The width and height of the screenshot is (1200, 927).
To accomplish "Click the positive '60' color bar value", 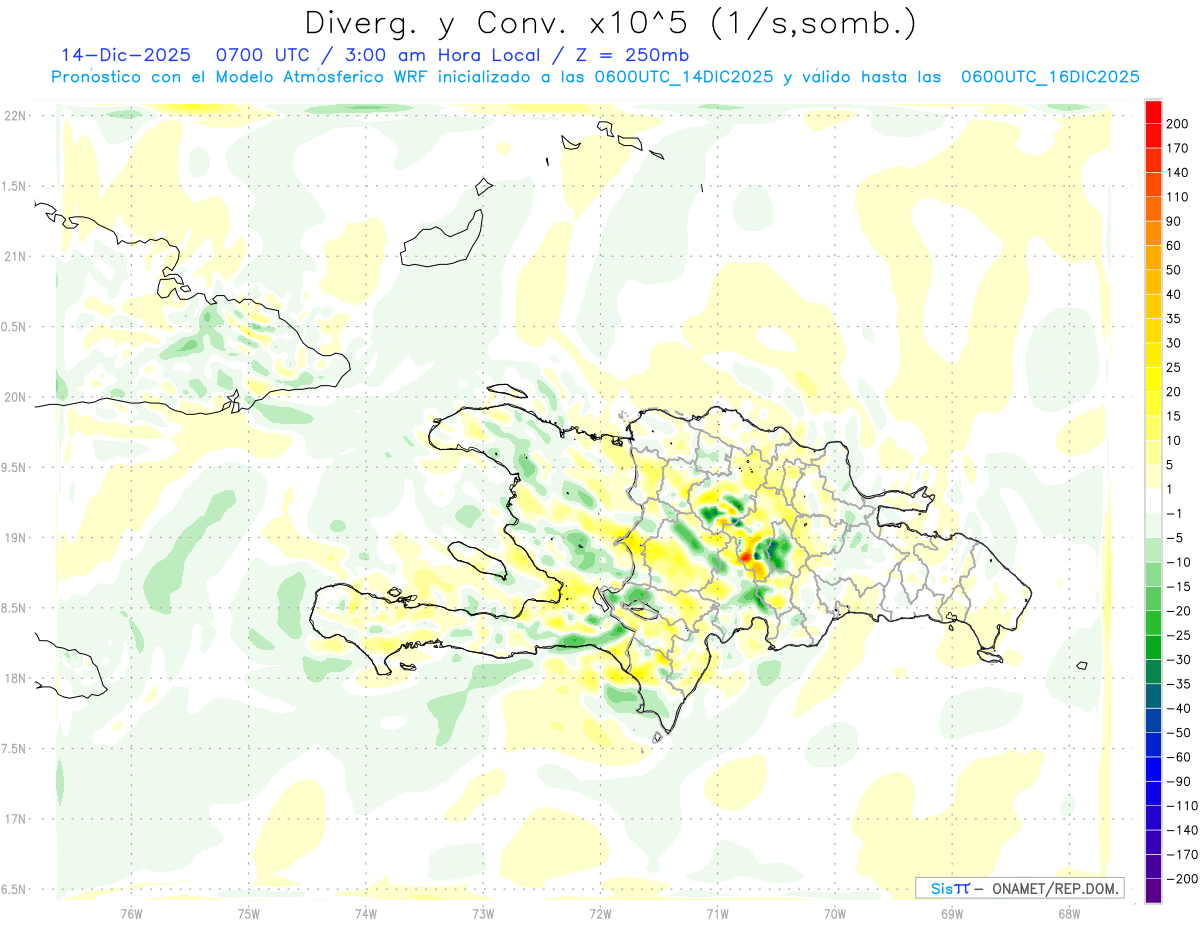I will click(x=1176, y=246).
